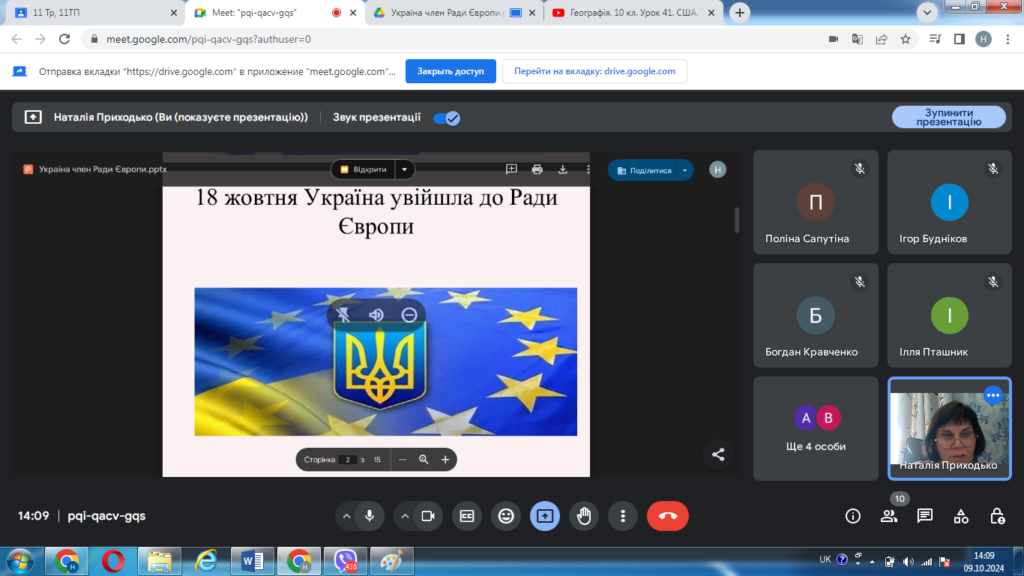Open the emoji reactions panel
The image size is (1024, 576).
[506, 516]
